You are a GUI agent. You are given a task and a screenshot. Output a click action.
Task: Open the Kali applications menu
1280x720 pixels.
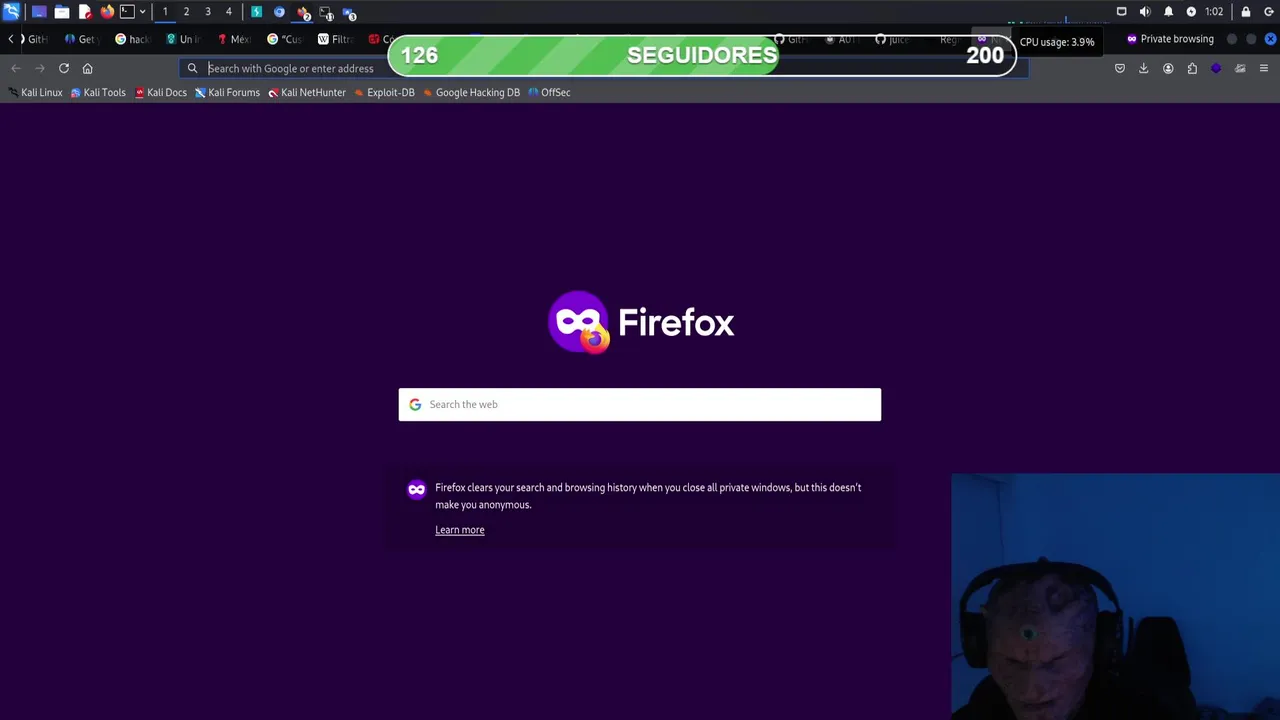coord(11,12)
